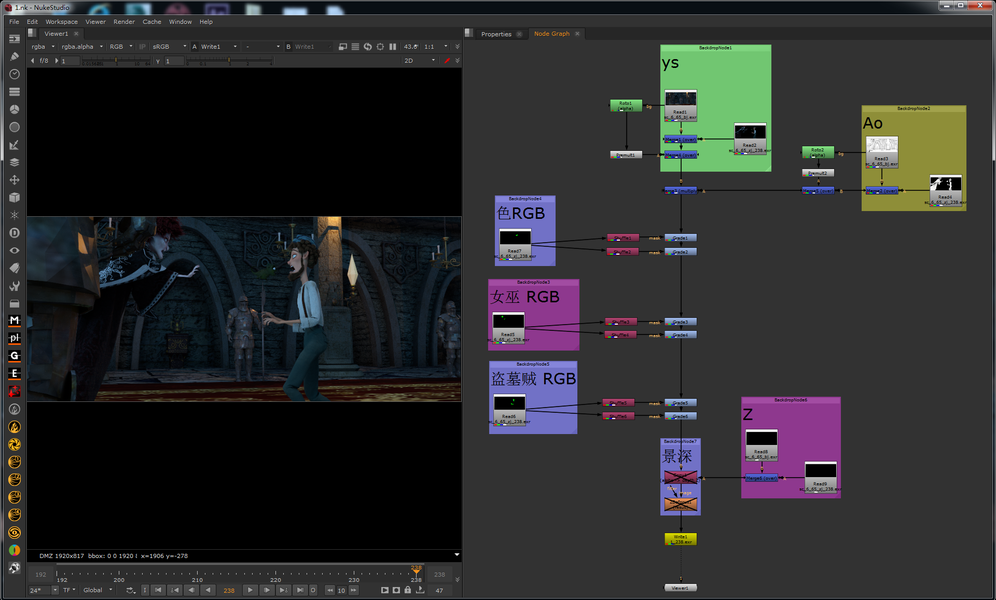The width and height of the screenshot is (996, 600).
Task: Open the Filter nodes circle icon
Action: [x=14, y=127]
